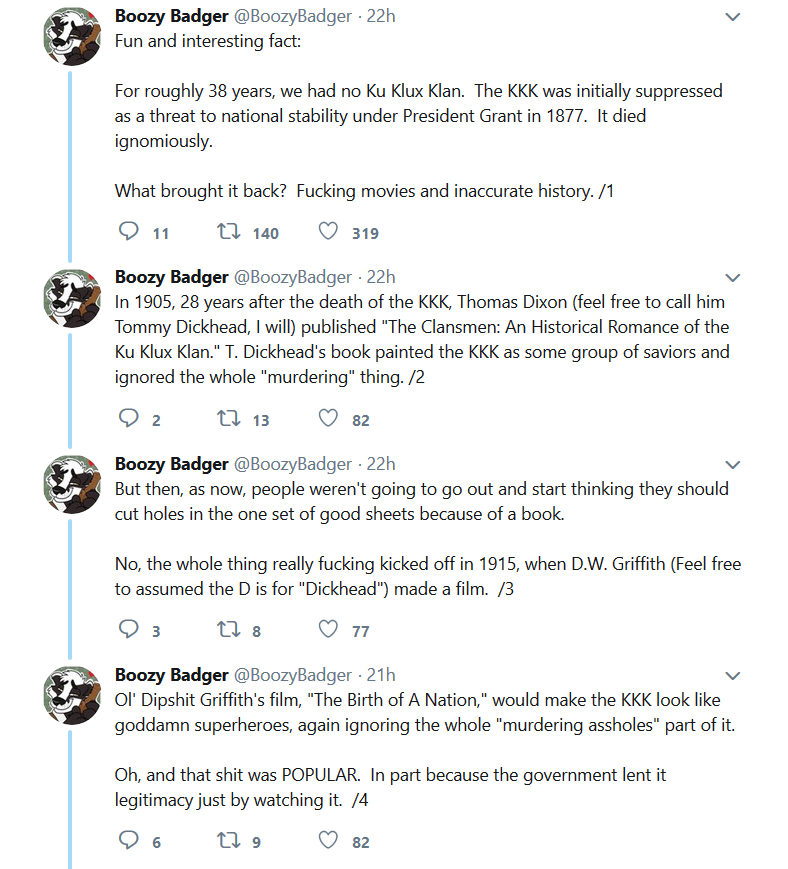Retweet the tweet with 9 retweets
This screenshot has width=788, height=869.
[x=228, y=840]
